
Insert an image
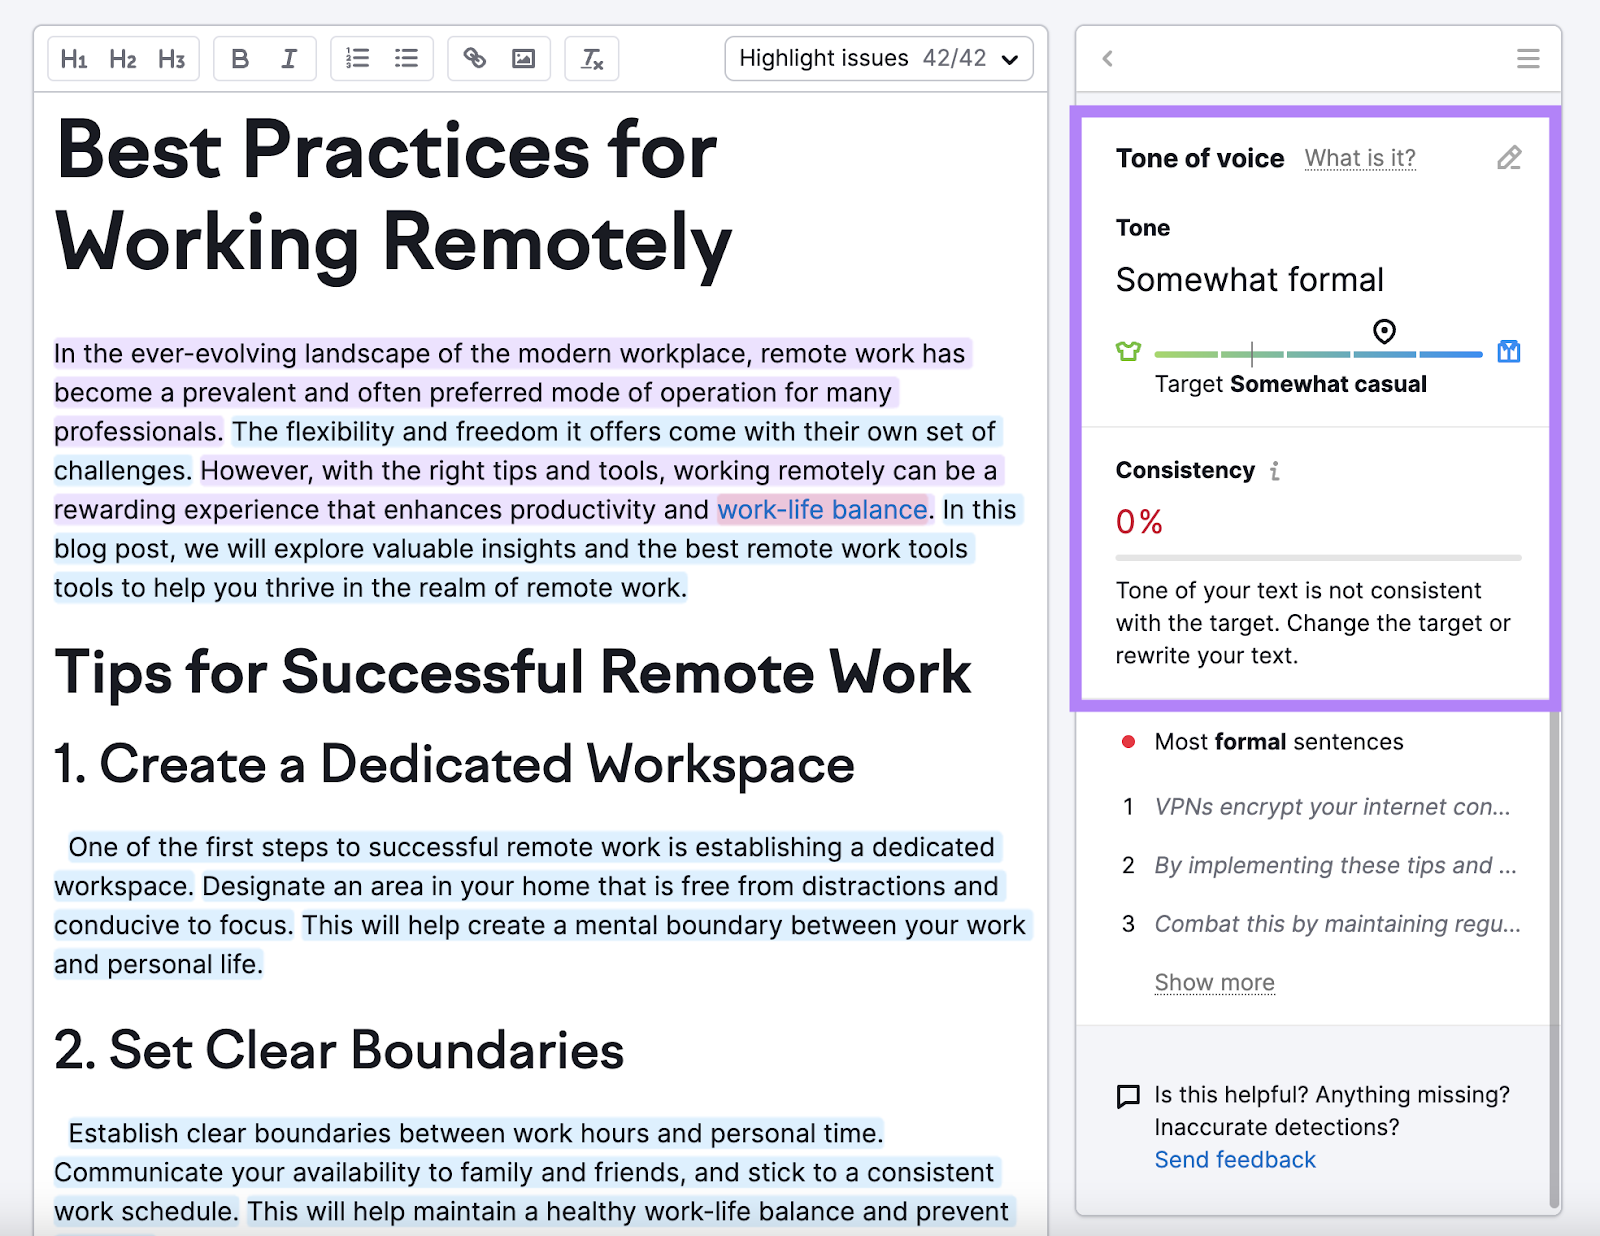524,58
